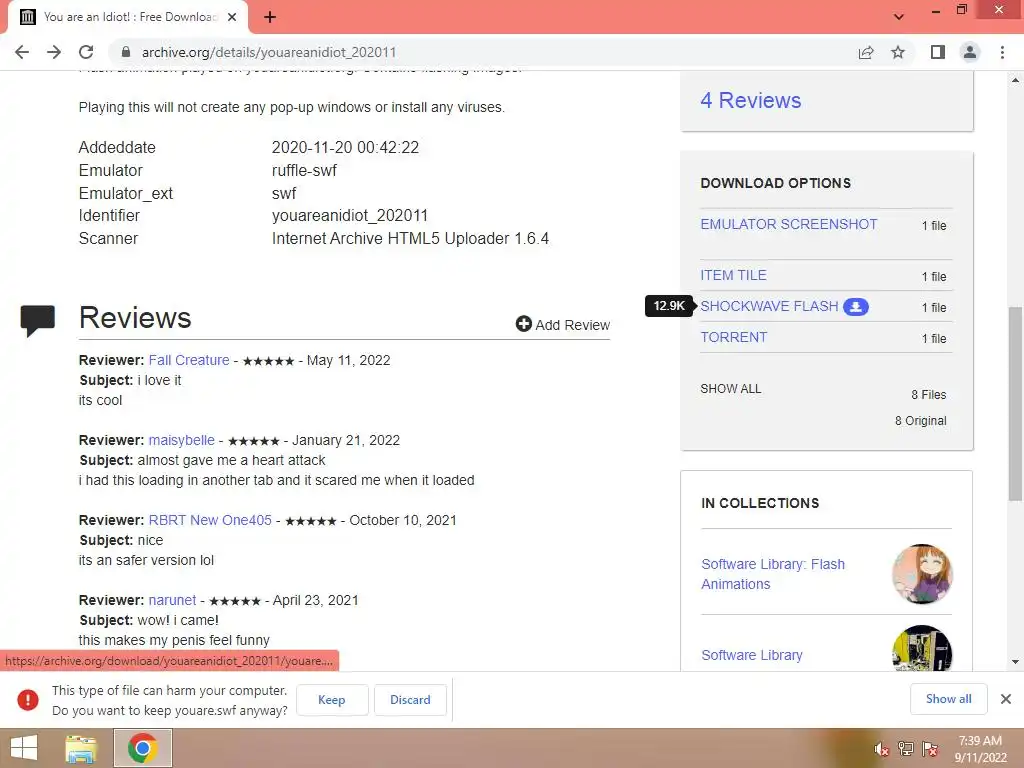The height and width of the screenshot is (768, 1024).
Task: Open the browser side panel
Action: point(938,52)
